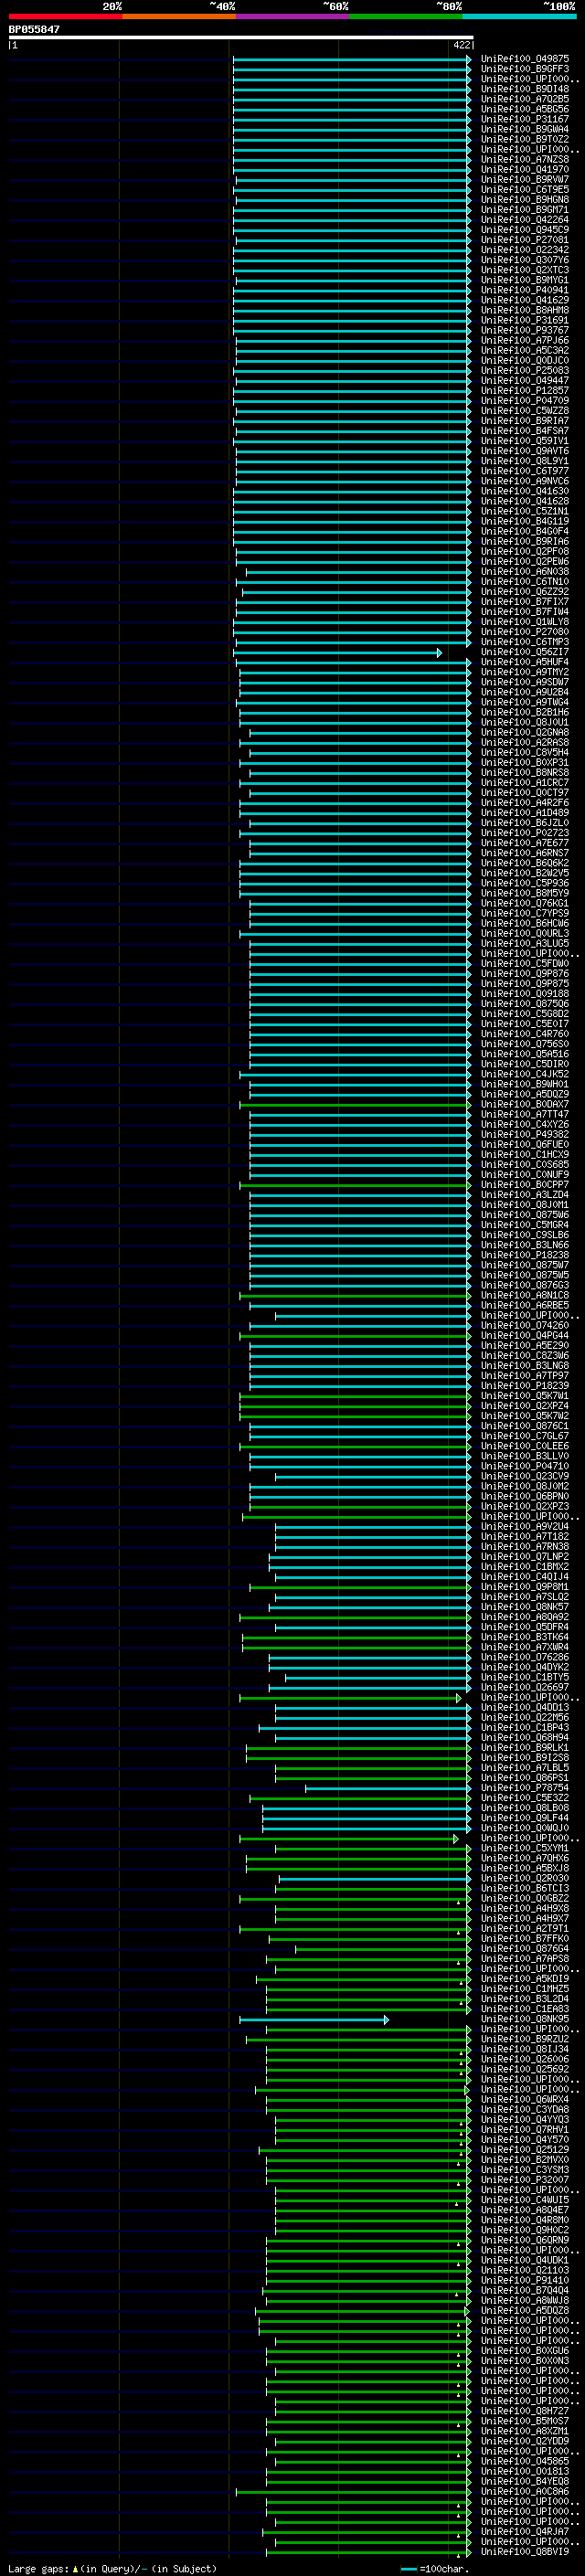Viewport: 585px width, 2576px height.
Task: Select label UniRef100_A4R2F6
Action: coord(524,803)
